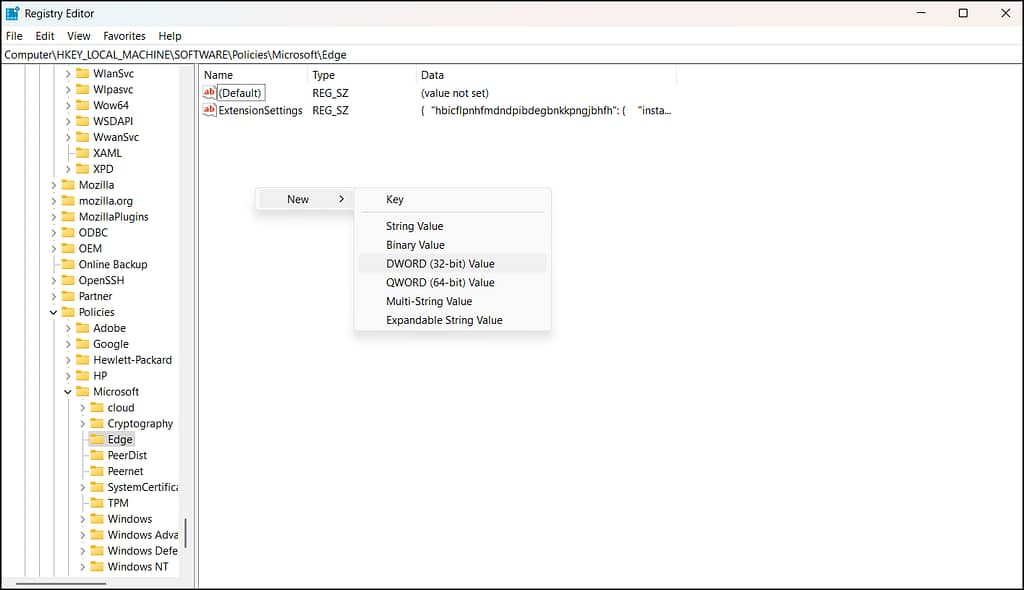This screenshot has width=1024, height=590.
Task: Click the (Default) value string icon
Action: [x=209, y=93]
